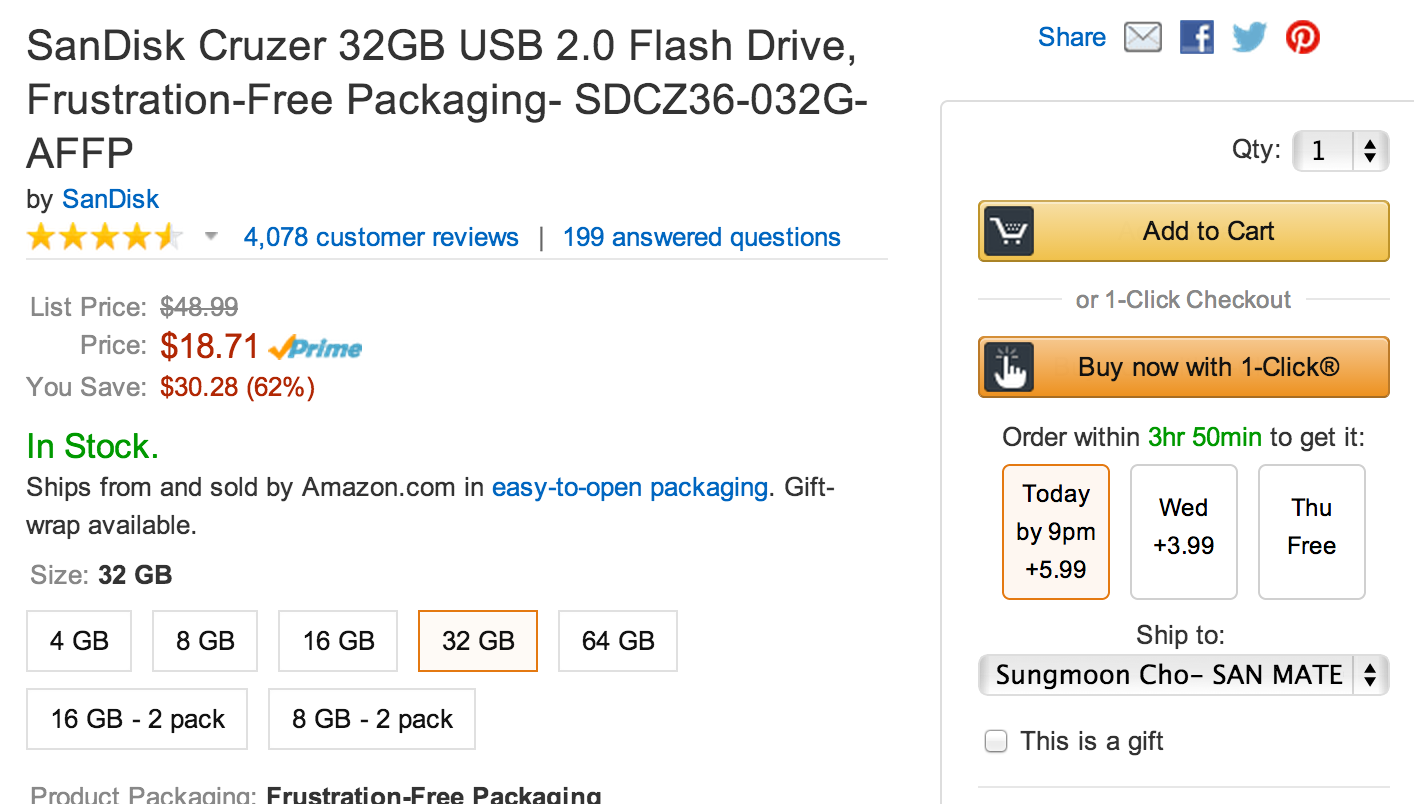
Task: Open the 4,078 customer reviews link
Action: [x=381, y=238]
